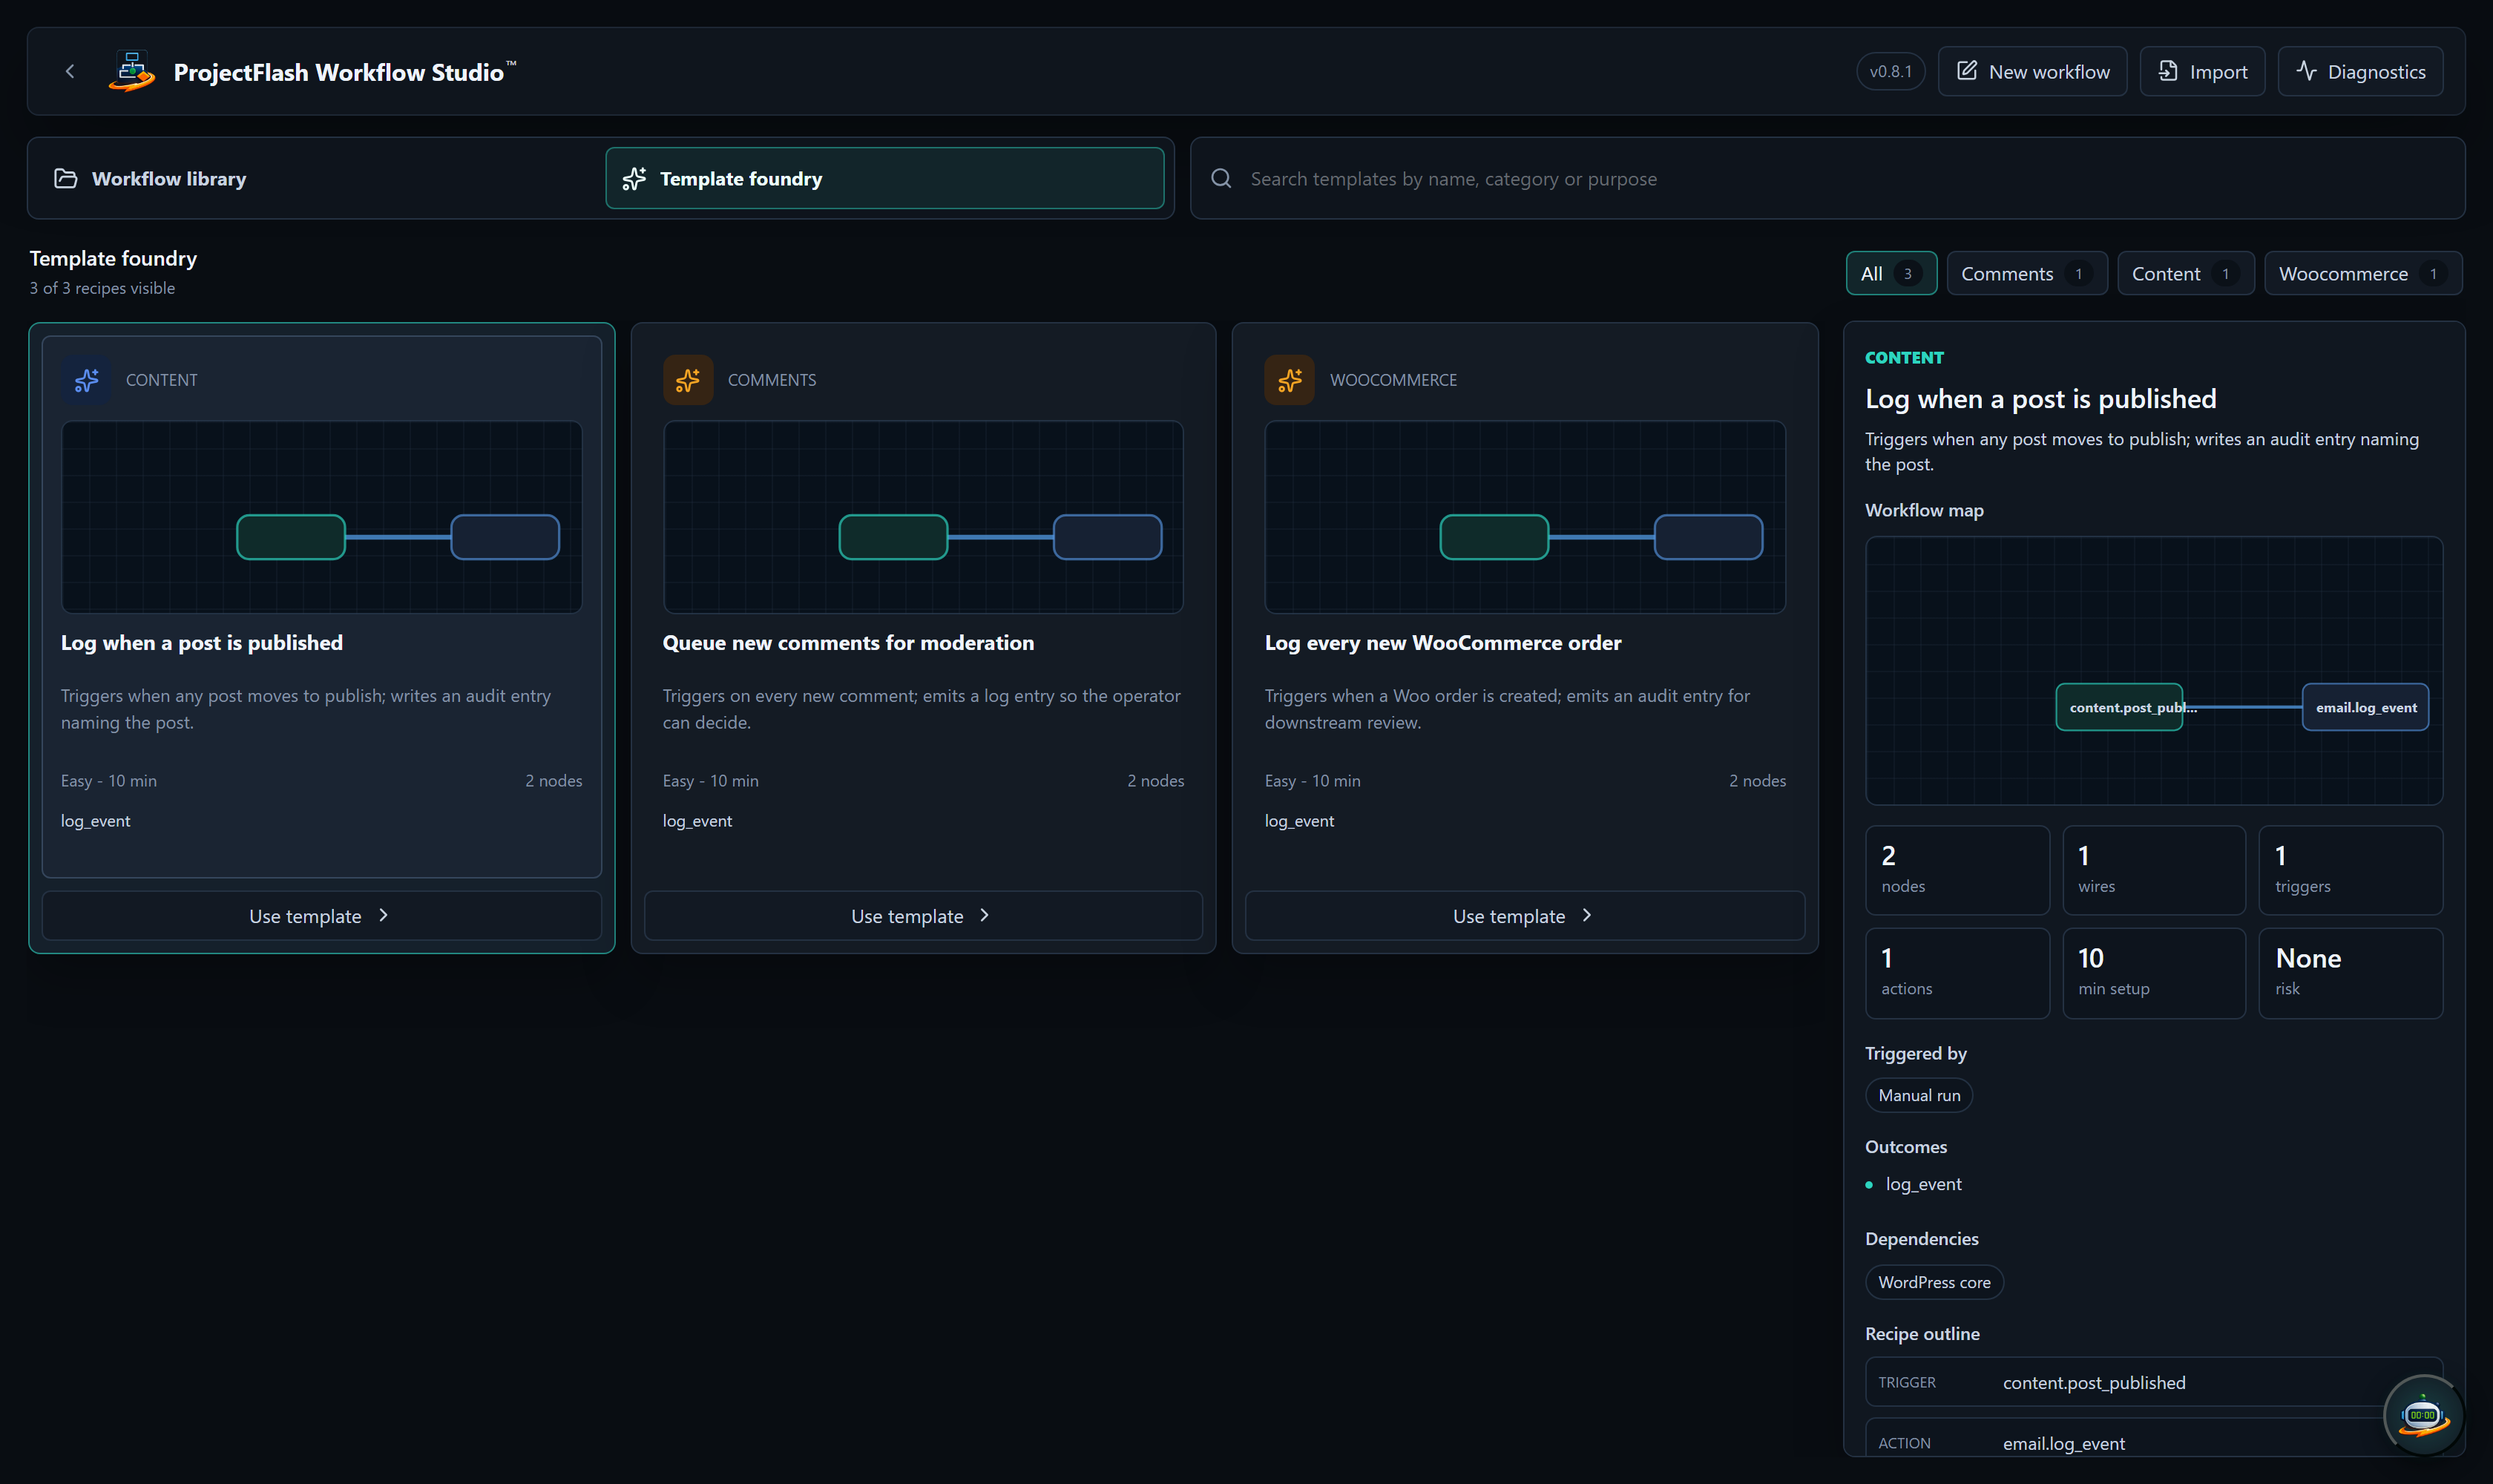
Task: Click the v0.8.1 version badge
Action: (x=1890, y=71)
